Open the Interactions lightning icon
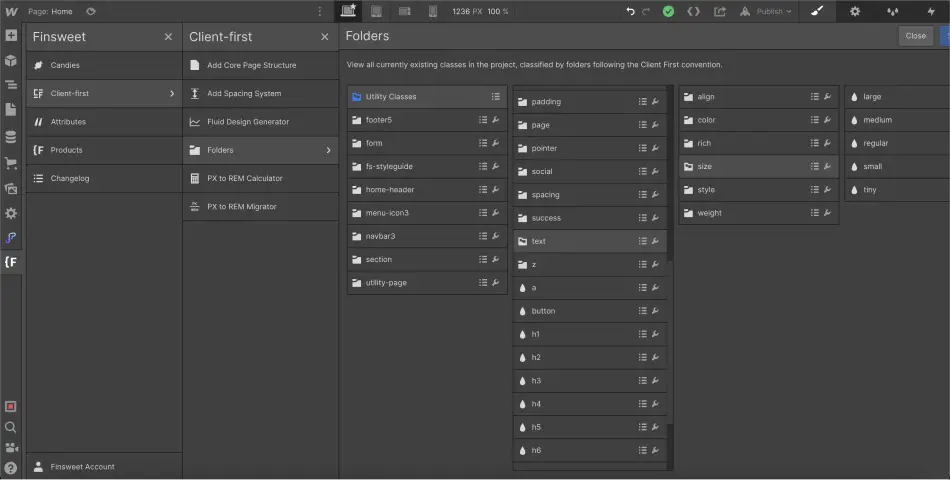 pos(931,11)
